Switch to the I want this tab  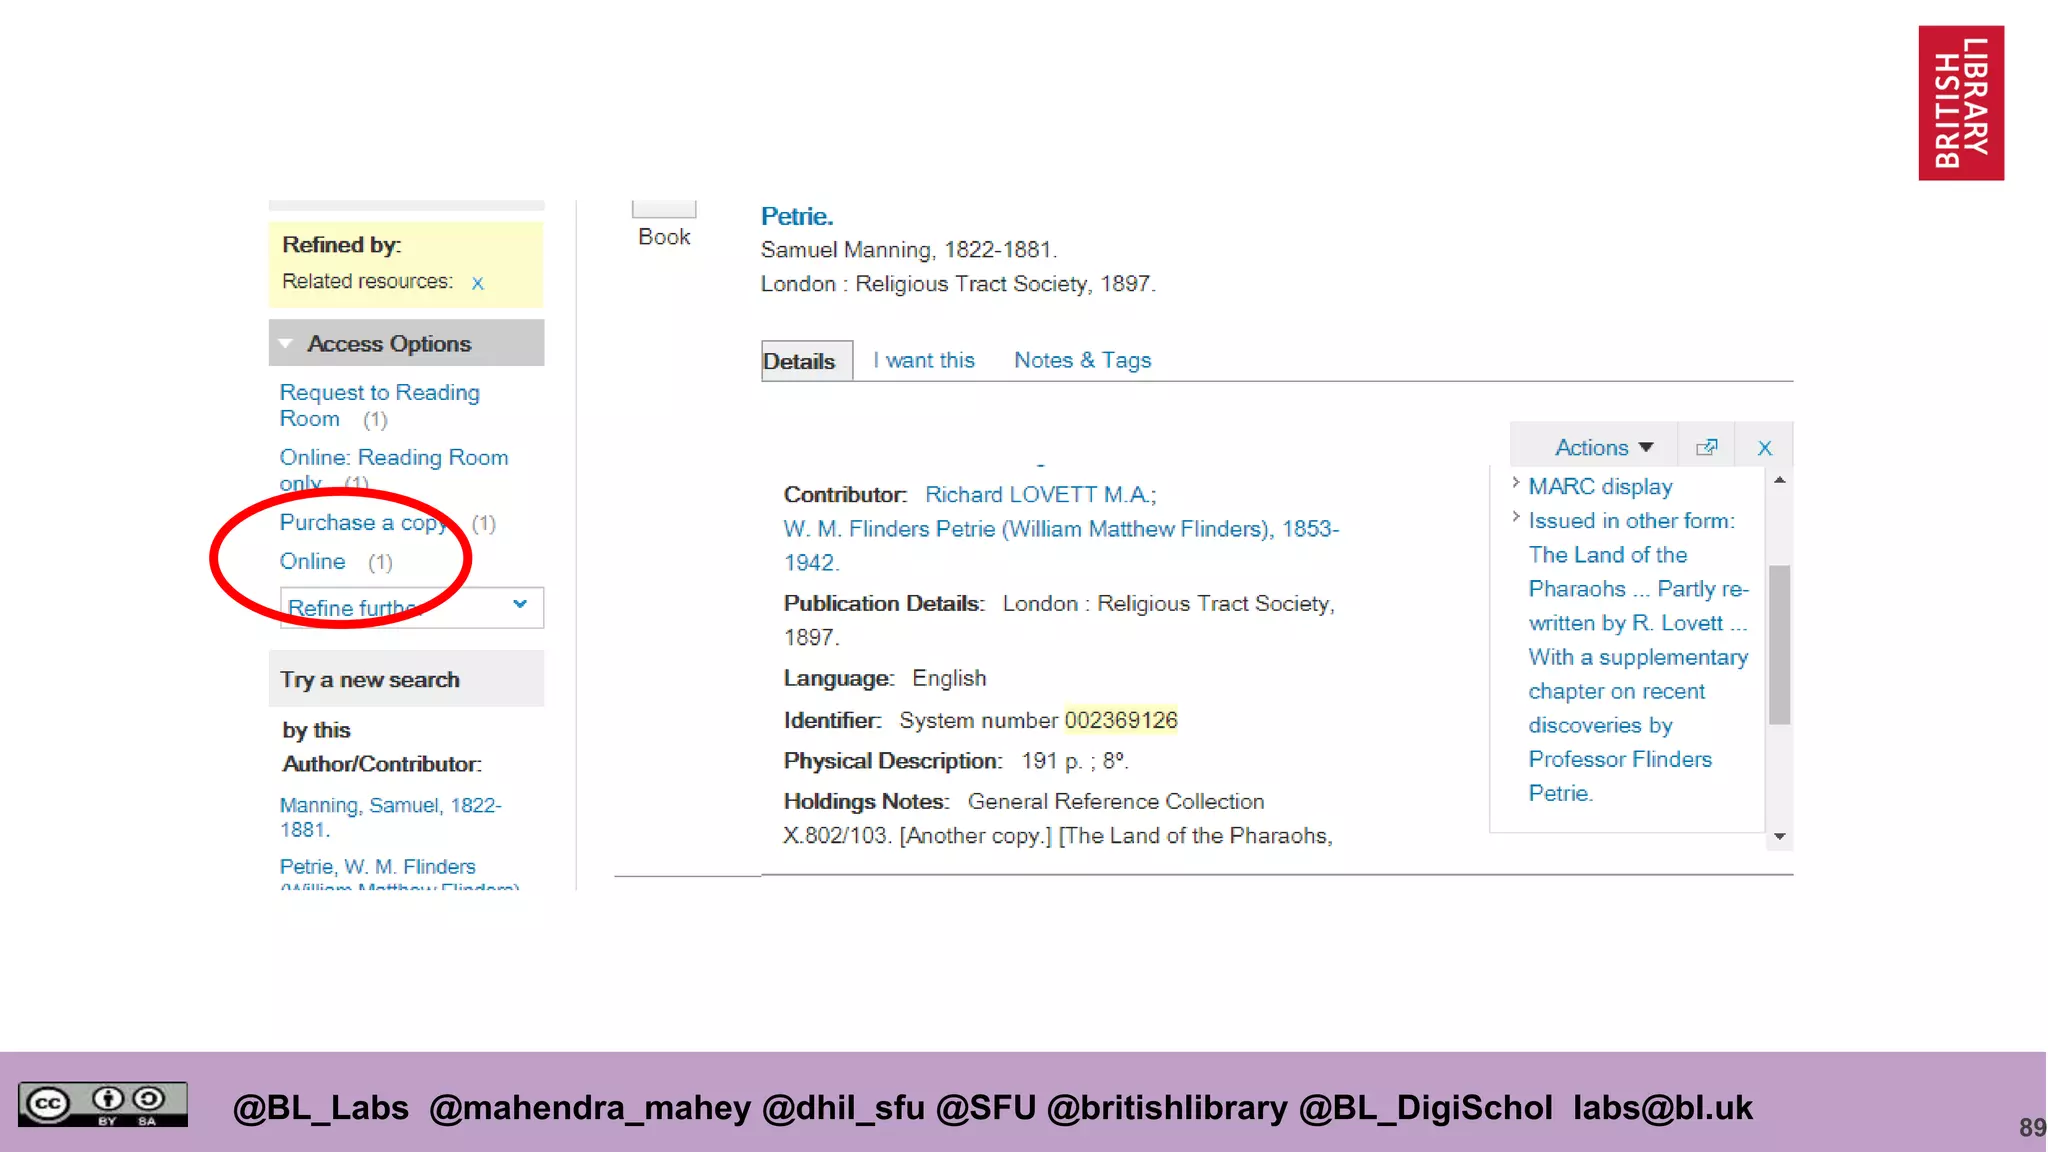(x=923, y=360)
